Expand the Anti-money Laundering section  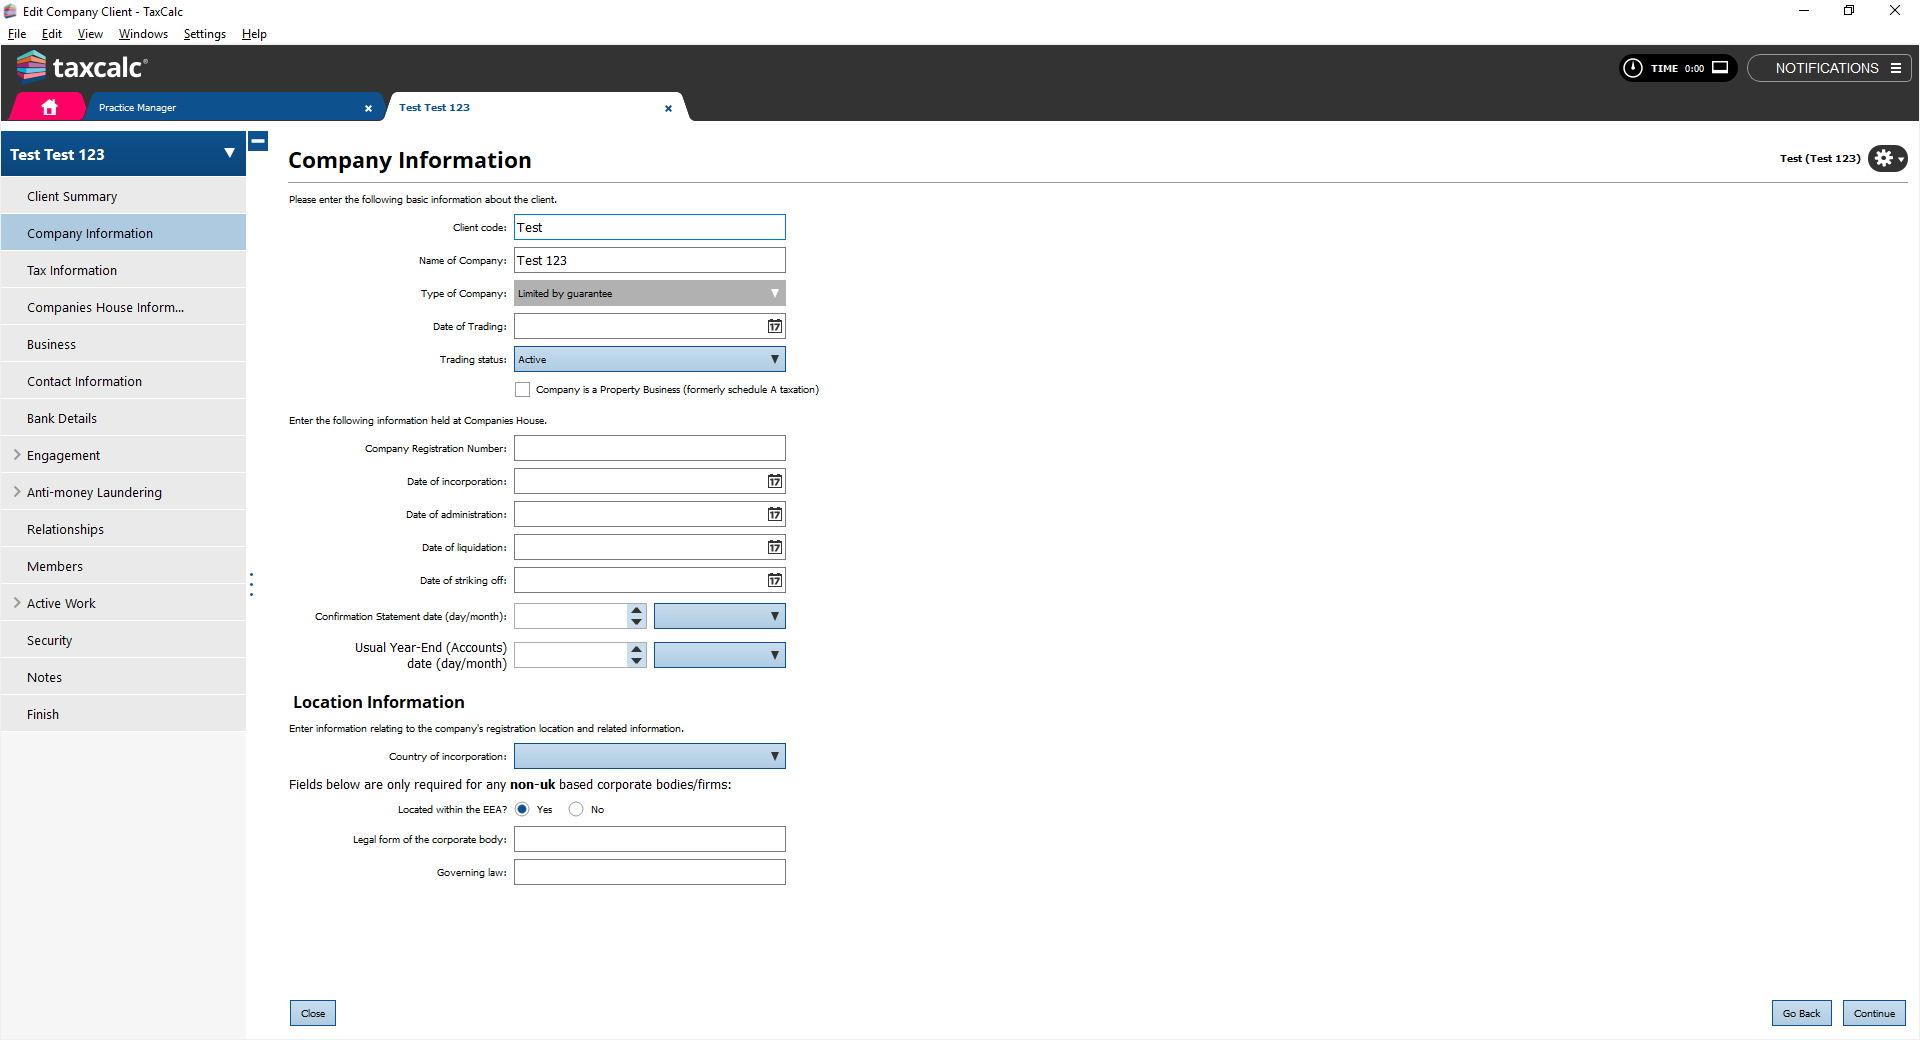pyautogui.click(x=17, y=492)
